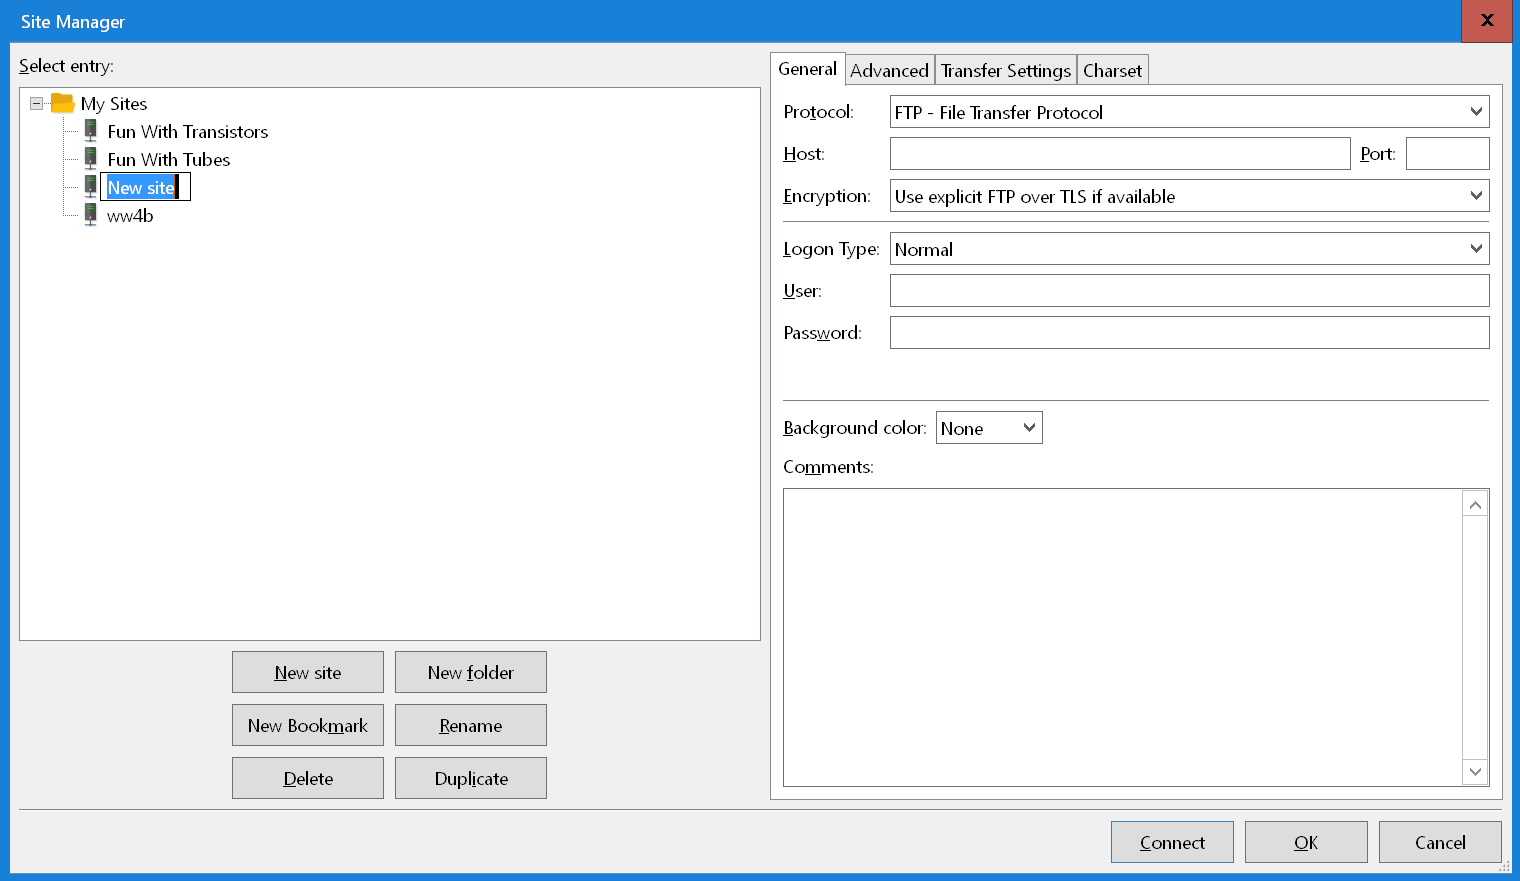1520x881 pixels.
Task: Click the ww4b site server icon
Action: 91,215
